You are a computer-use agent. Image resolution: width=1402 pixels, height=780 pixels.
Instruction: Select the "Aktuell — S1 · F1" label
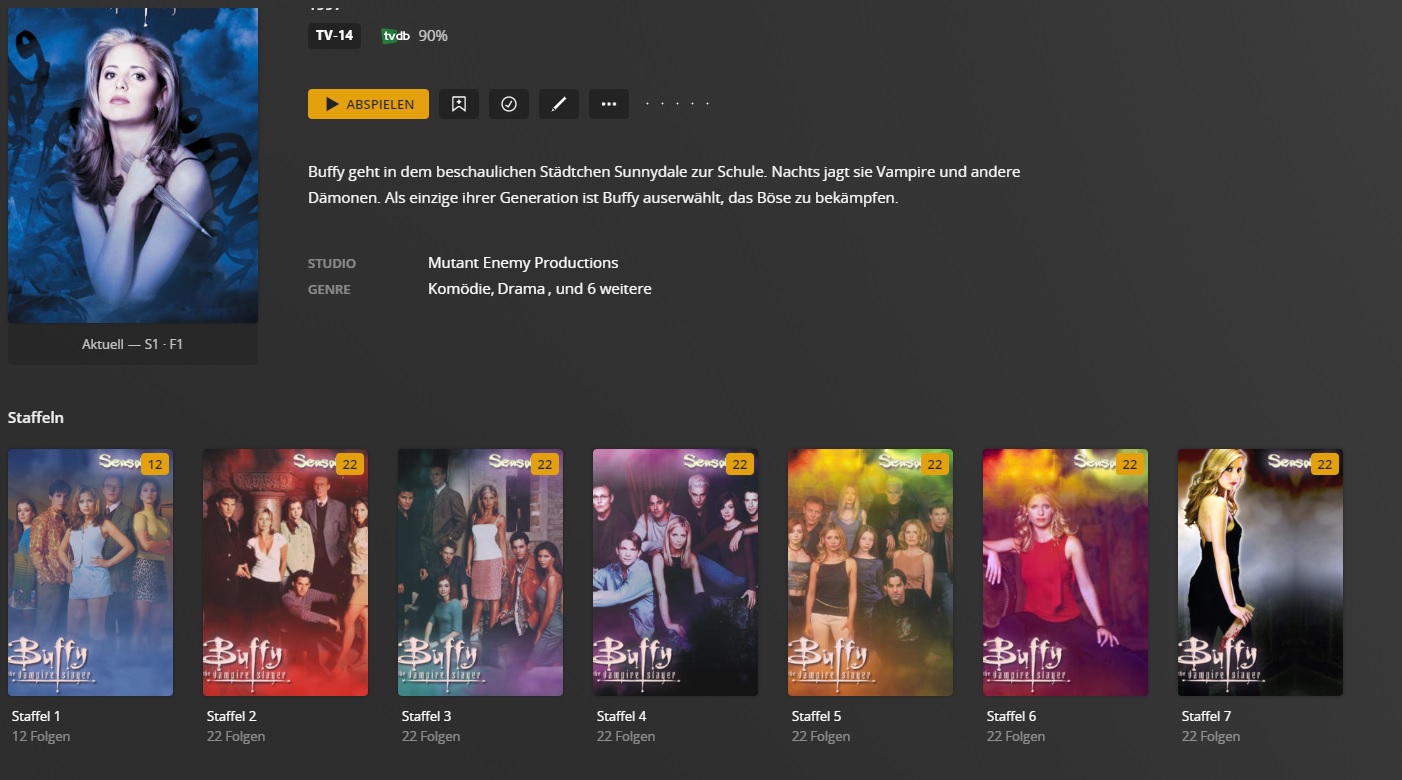point(133,344)
